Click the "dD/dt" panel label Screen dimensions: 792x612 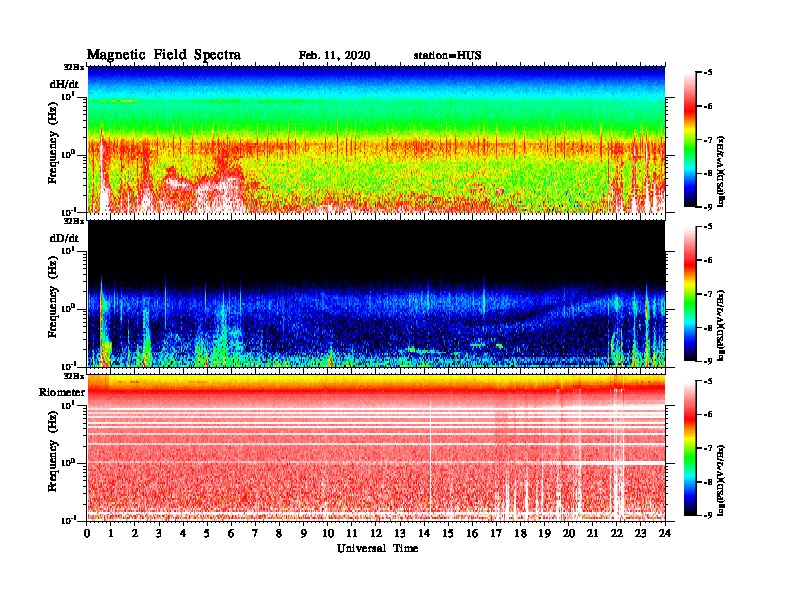pyautogui.click(x=64, y=238)
